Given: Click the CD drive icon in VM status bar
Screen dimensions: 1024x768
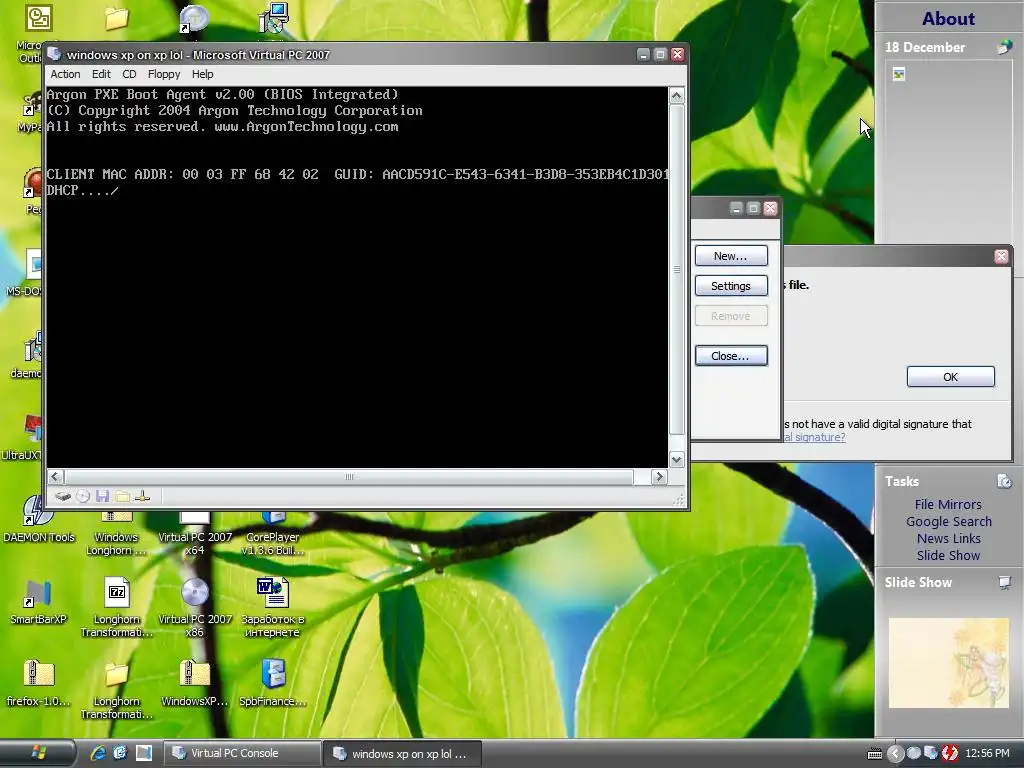Looking at the screenshot, I should click(x=83, y=496).
